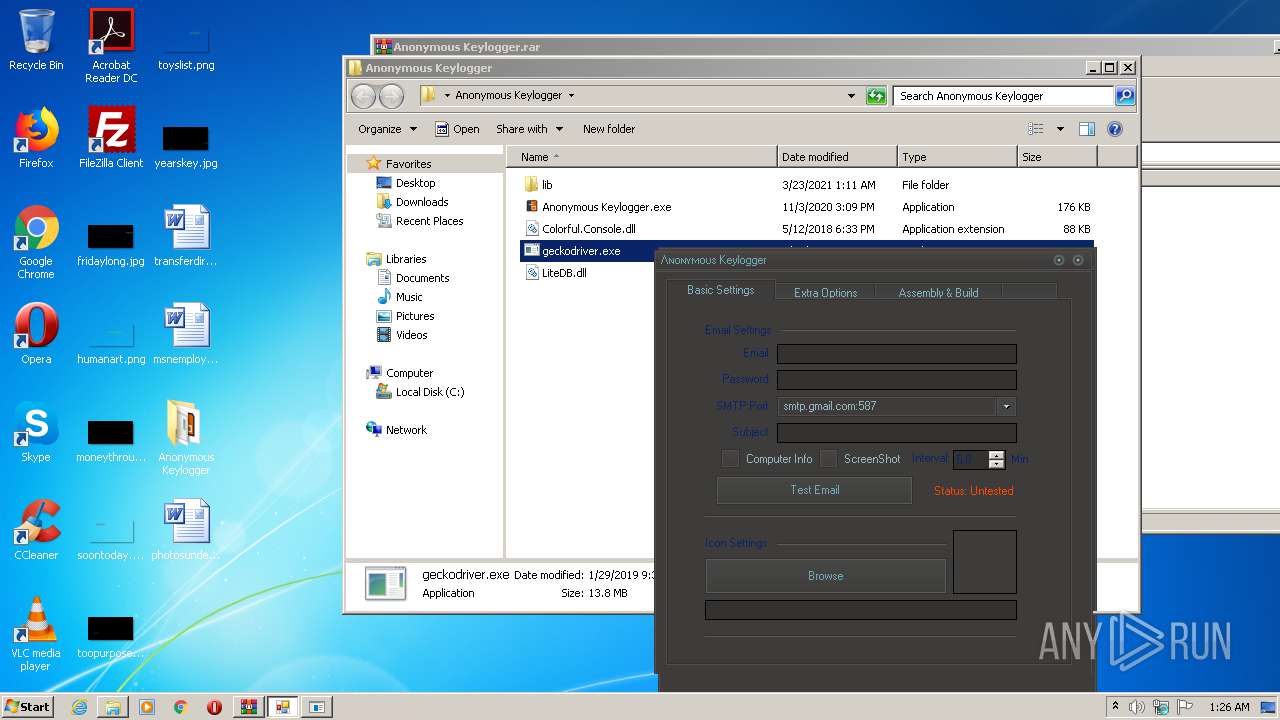1280x720 pixels.
Task: Open Firefox desktop shortcut
Action: [x=36, y=138]
